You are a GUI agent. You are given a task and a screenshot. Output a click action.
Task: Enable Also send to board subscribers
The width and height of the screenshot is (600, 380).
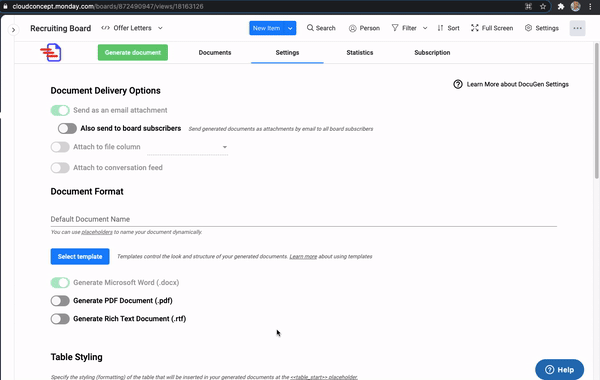coord(67,128)
